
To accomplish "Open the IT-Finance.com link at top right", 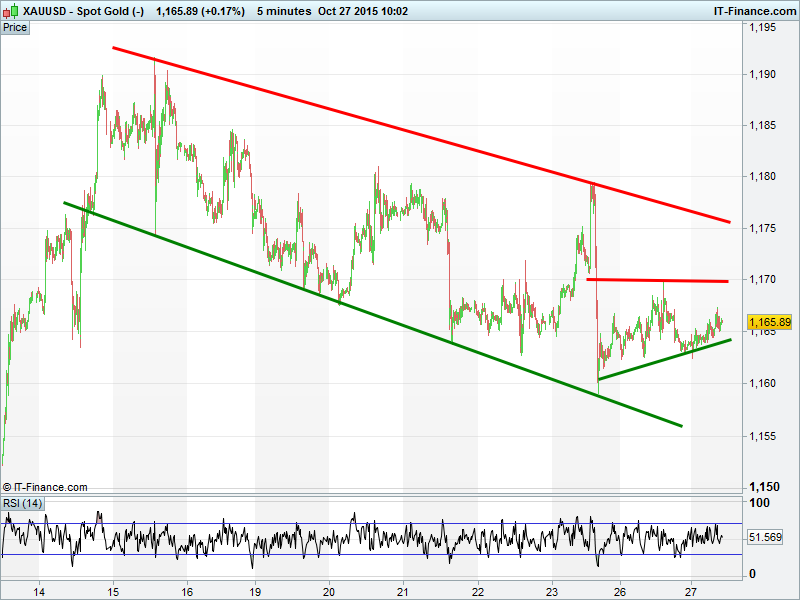I will coord(754,11).
